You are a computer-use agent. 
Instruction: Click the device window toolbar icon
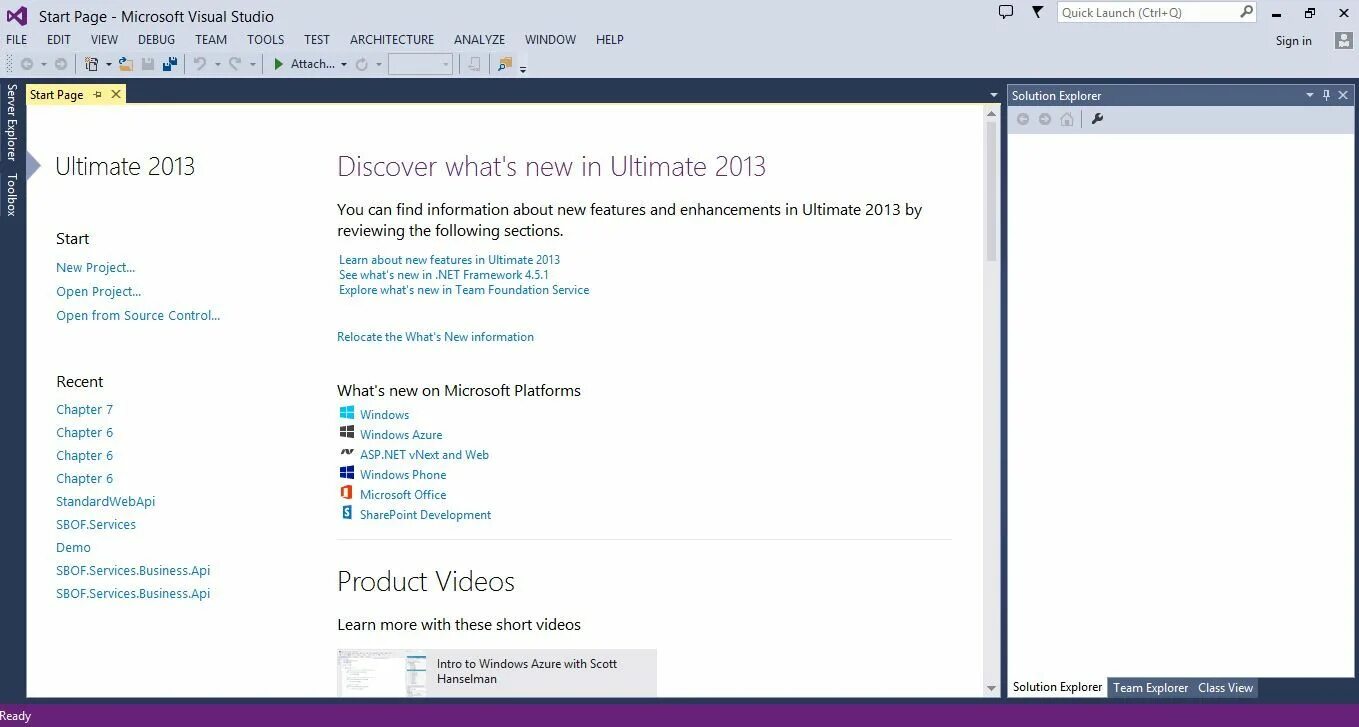click(475, 64)
